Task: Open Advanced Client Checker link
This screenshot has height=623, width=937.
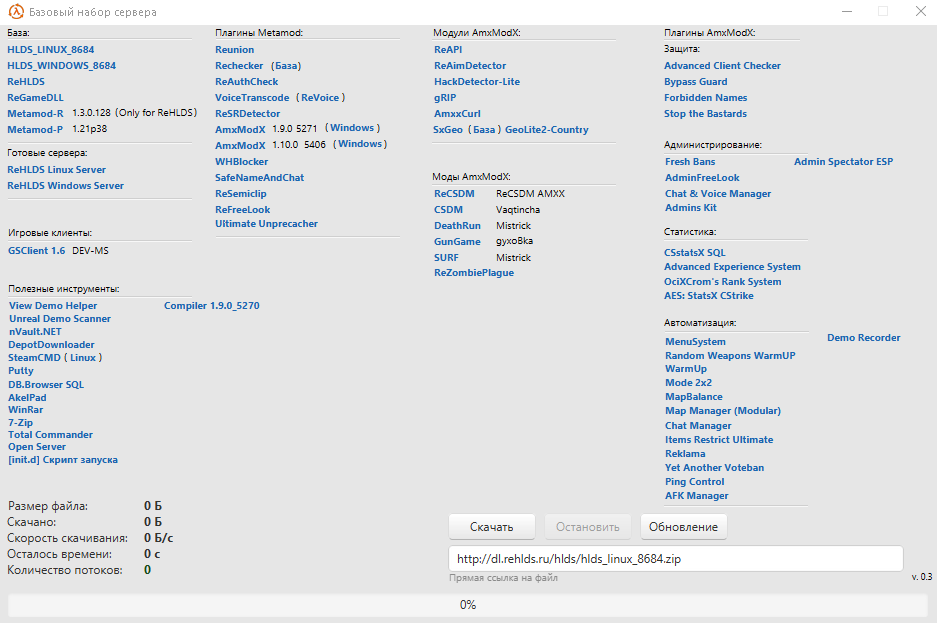Action: coord(722,66)
